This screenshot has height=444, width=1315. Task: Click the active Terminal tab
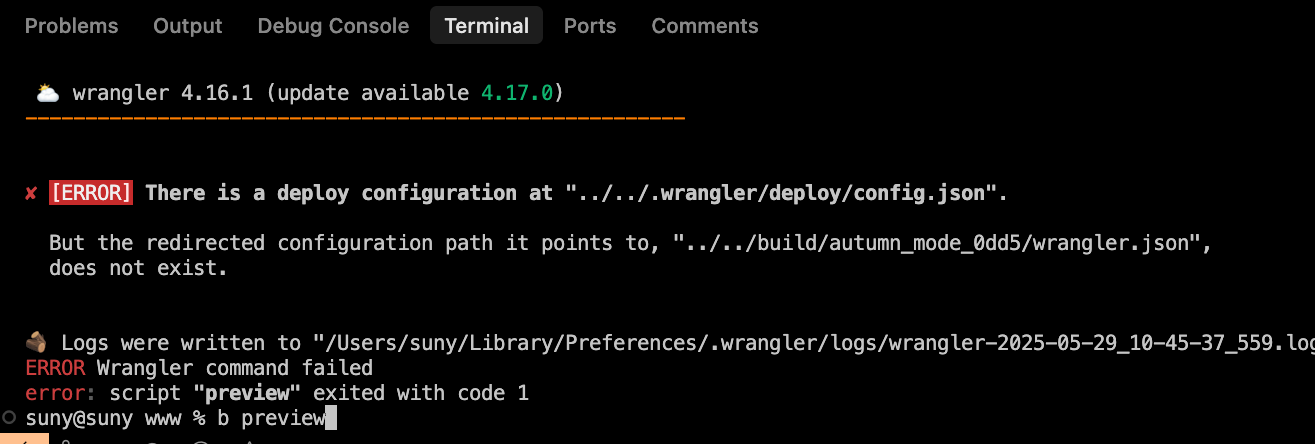click(x=486, y=26)
